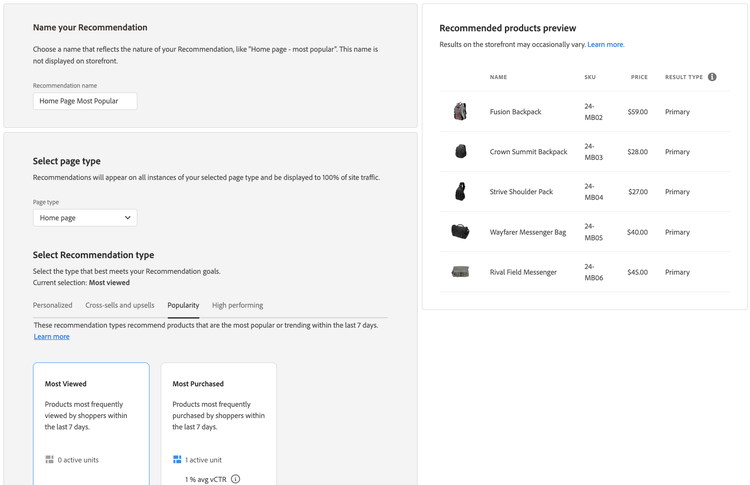Click the Result Type info icon
750x485 pixels.
point(712,77)
